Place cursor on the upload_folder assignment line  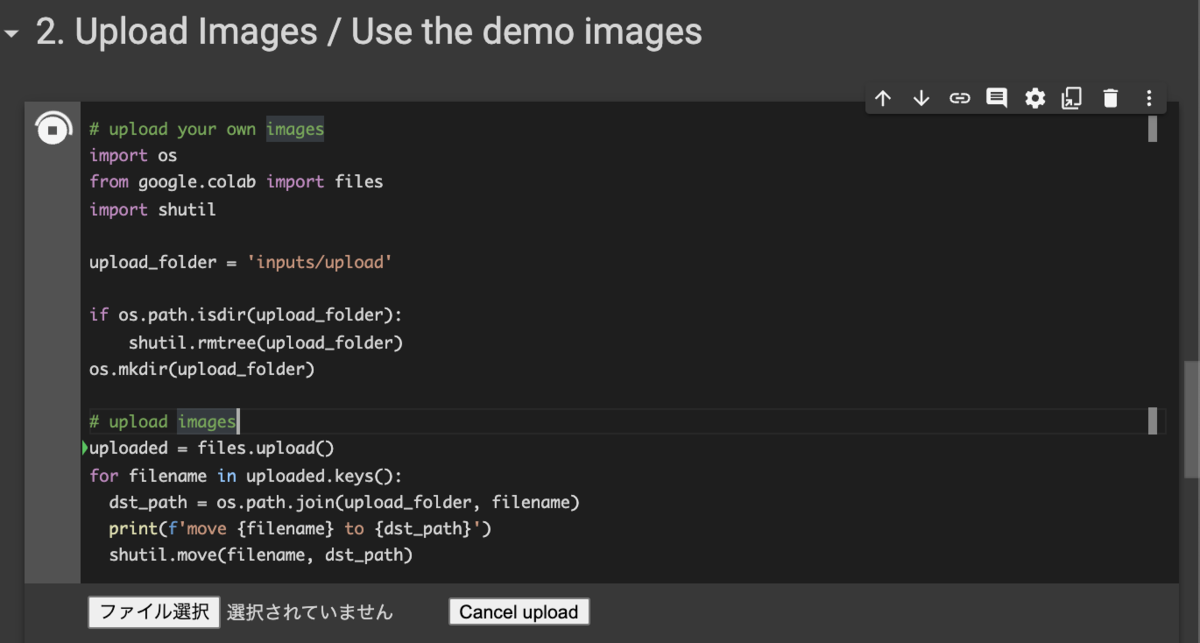coord(240,262)
